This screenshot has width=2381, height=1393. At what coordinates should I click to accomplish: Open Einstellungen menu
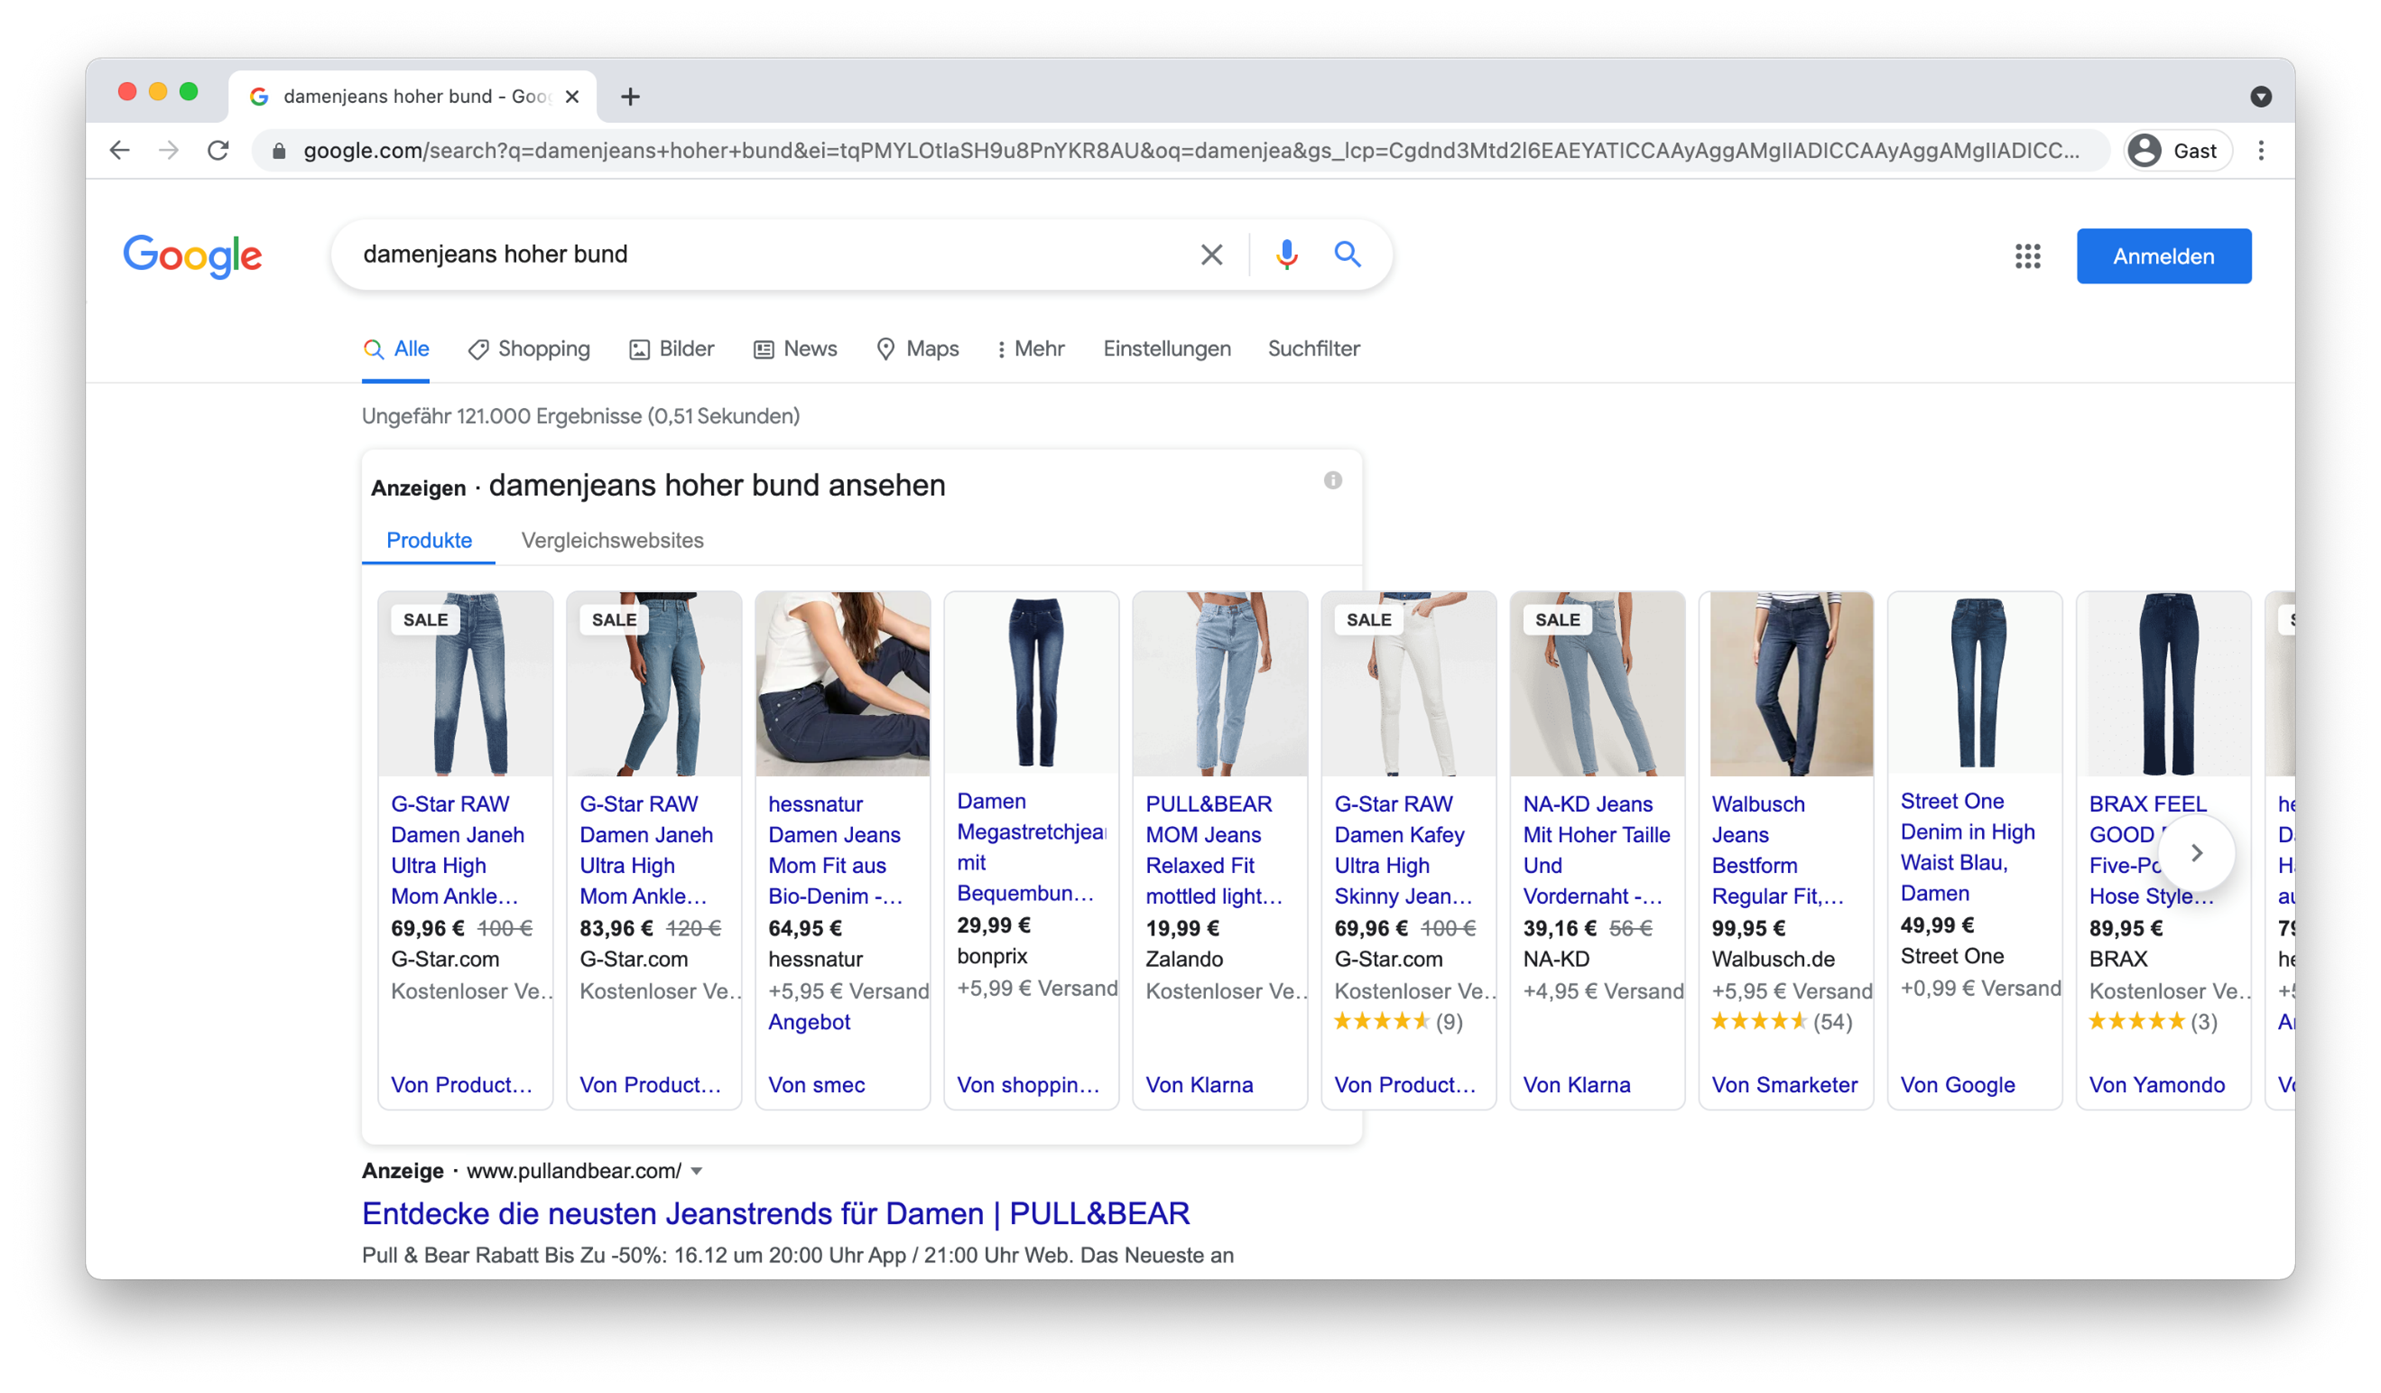tap(1166, 349)
